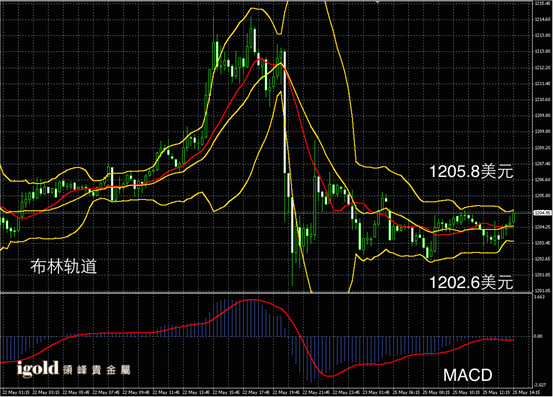The width and height of the screenshot is (553, 397).
Task: Click the 22 May 13:45 time label
Action: [x=197, y=392]
